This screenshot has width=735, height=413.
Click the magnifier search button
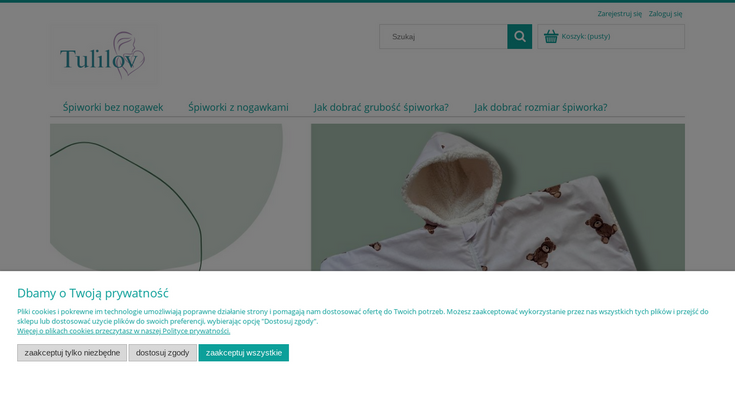pos(519,37)
